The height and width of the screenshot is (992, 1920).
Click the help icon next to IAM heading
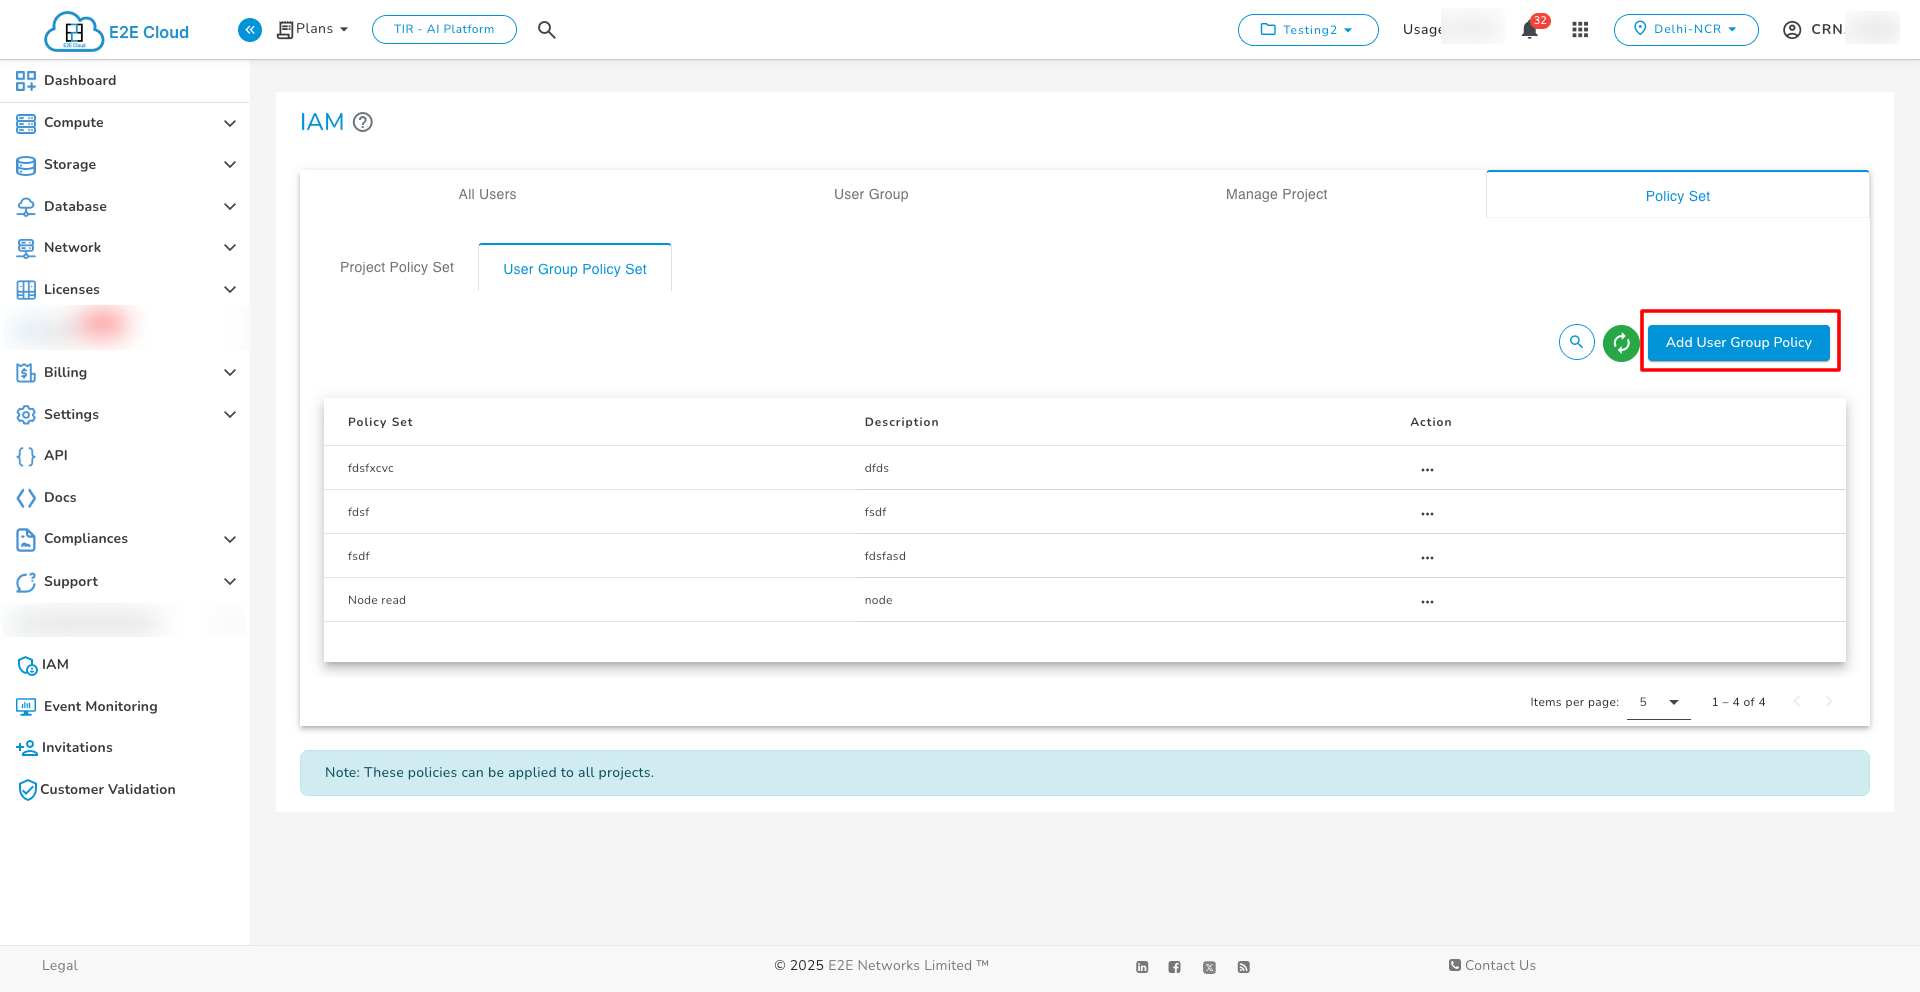362,121
